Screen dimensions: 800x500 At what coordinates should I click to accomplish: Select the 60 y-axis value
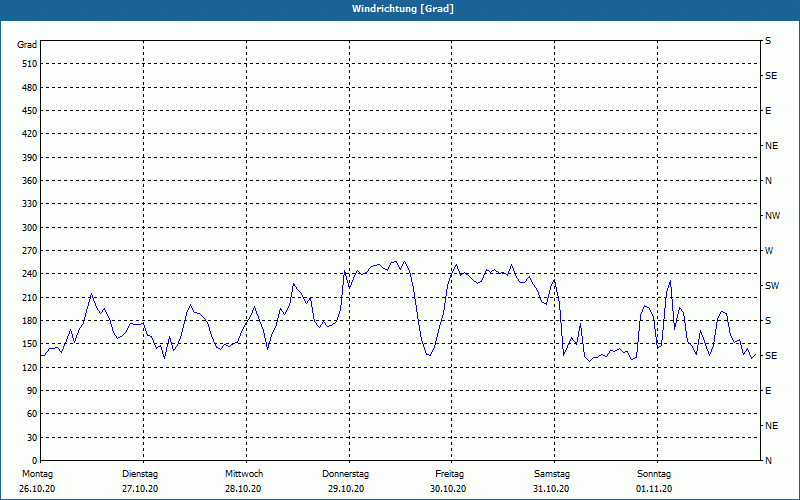[x=31, y=414]
